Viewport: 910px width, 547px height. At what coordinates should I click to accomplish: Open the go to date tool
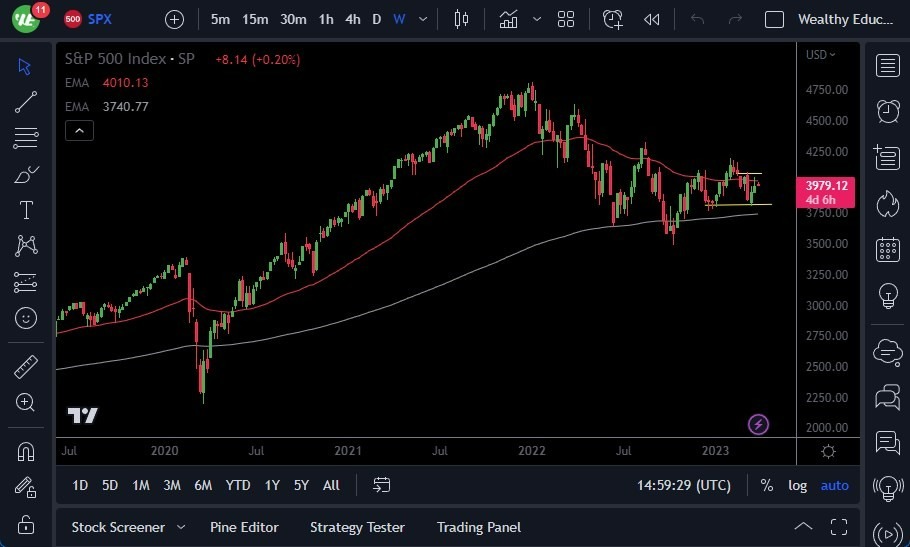(x=381, y=485)
